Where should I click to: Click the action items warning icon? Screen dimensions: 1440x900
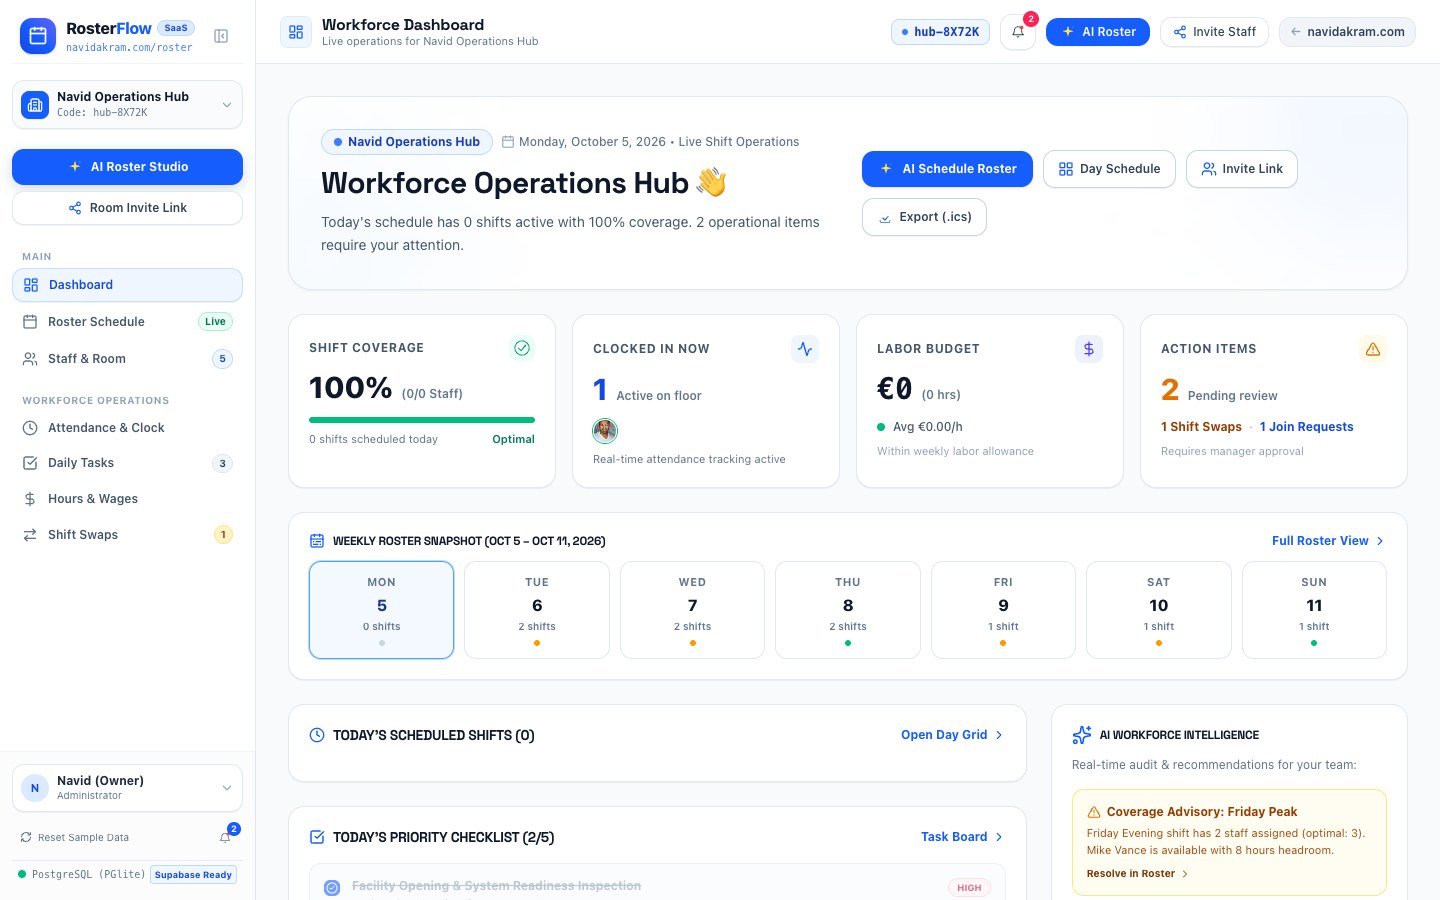click(x=1373, y=349)
